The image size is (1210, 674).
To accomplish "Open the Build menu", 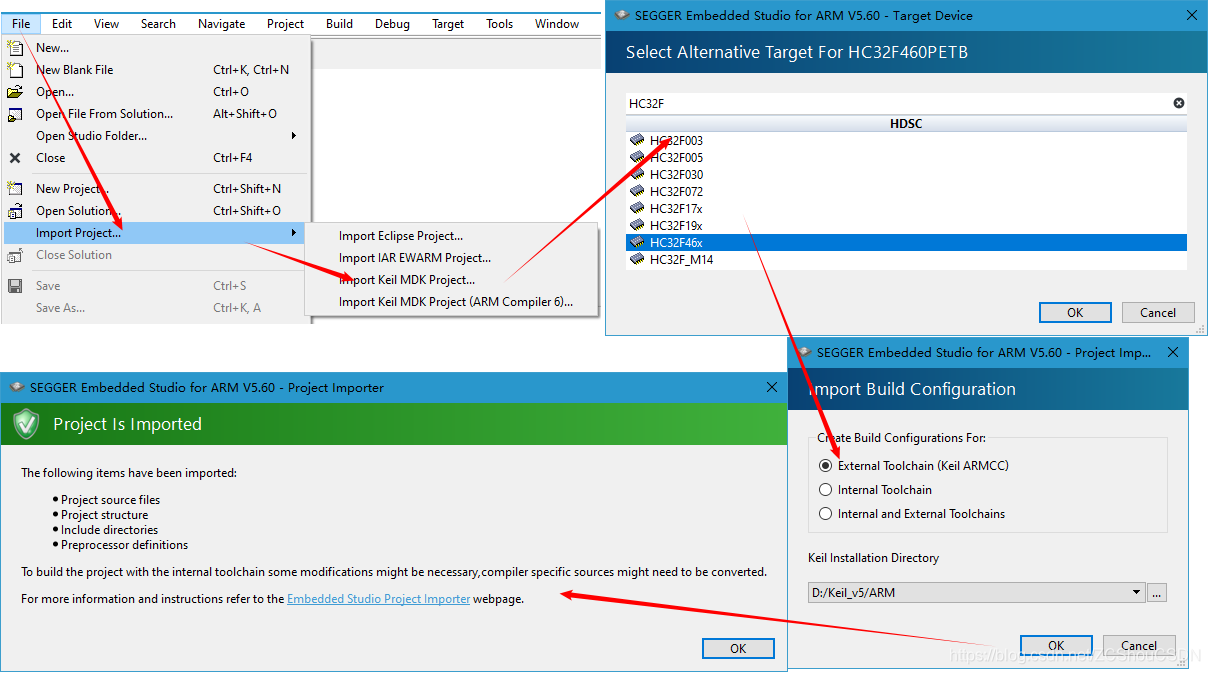I will (x=339, y=23).
